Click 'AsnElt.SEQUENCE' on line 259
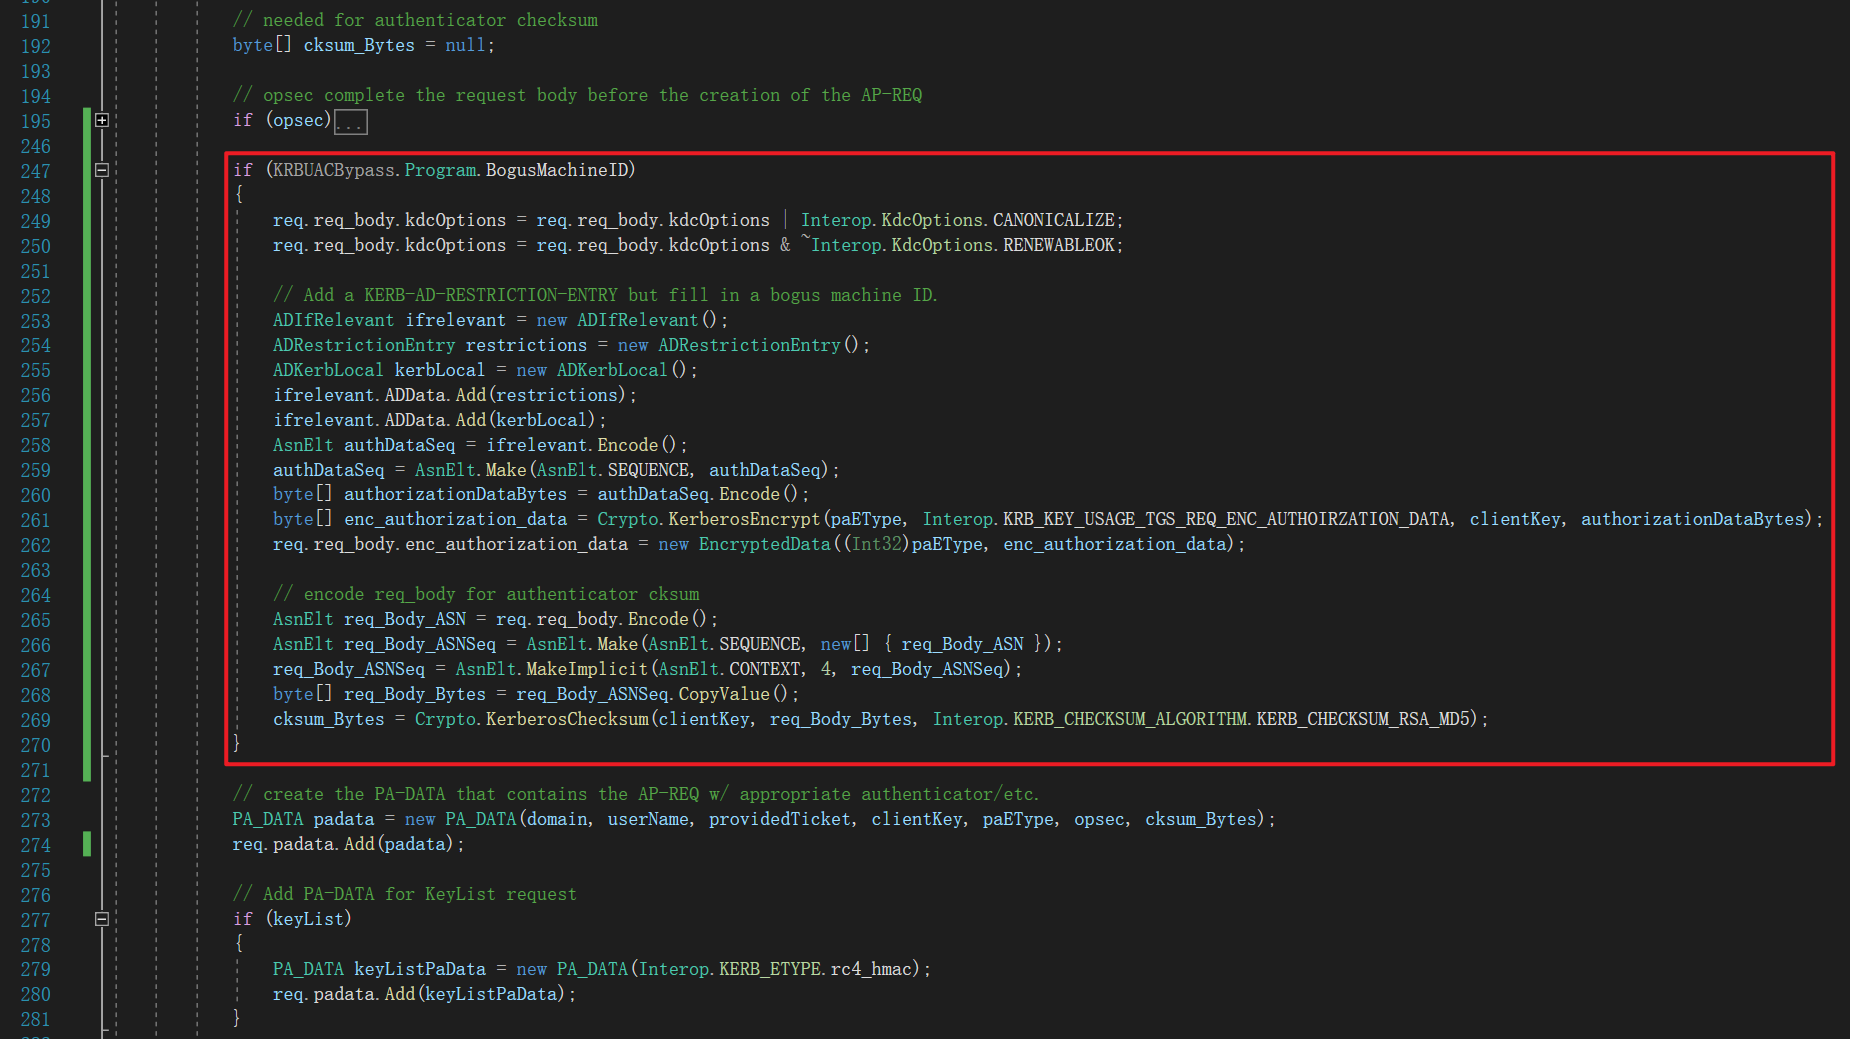Screen dimensions: 1850x1039 click(613, 470)
